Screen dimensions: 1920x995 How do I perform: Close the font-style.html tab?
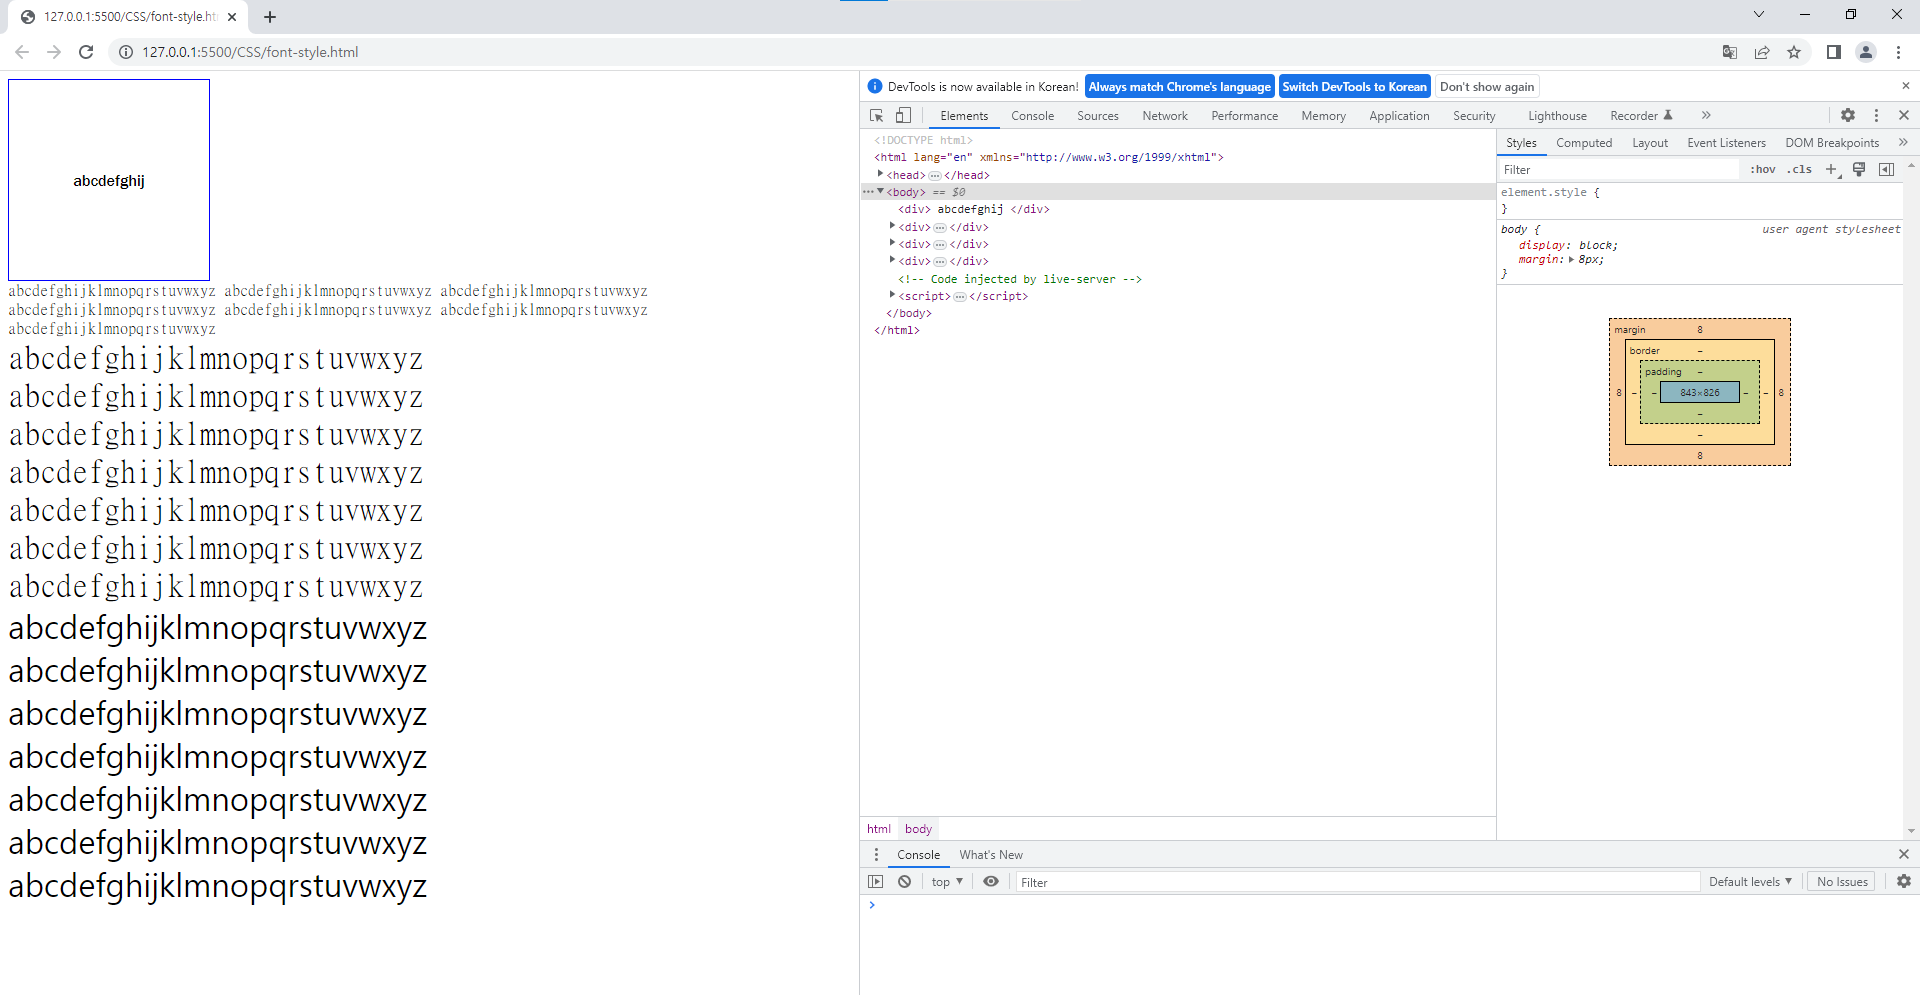click(x=232, y=17)
